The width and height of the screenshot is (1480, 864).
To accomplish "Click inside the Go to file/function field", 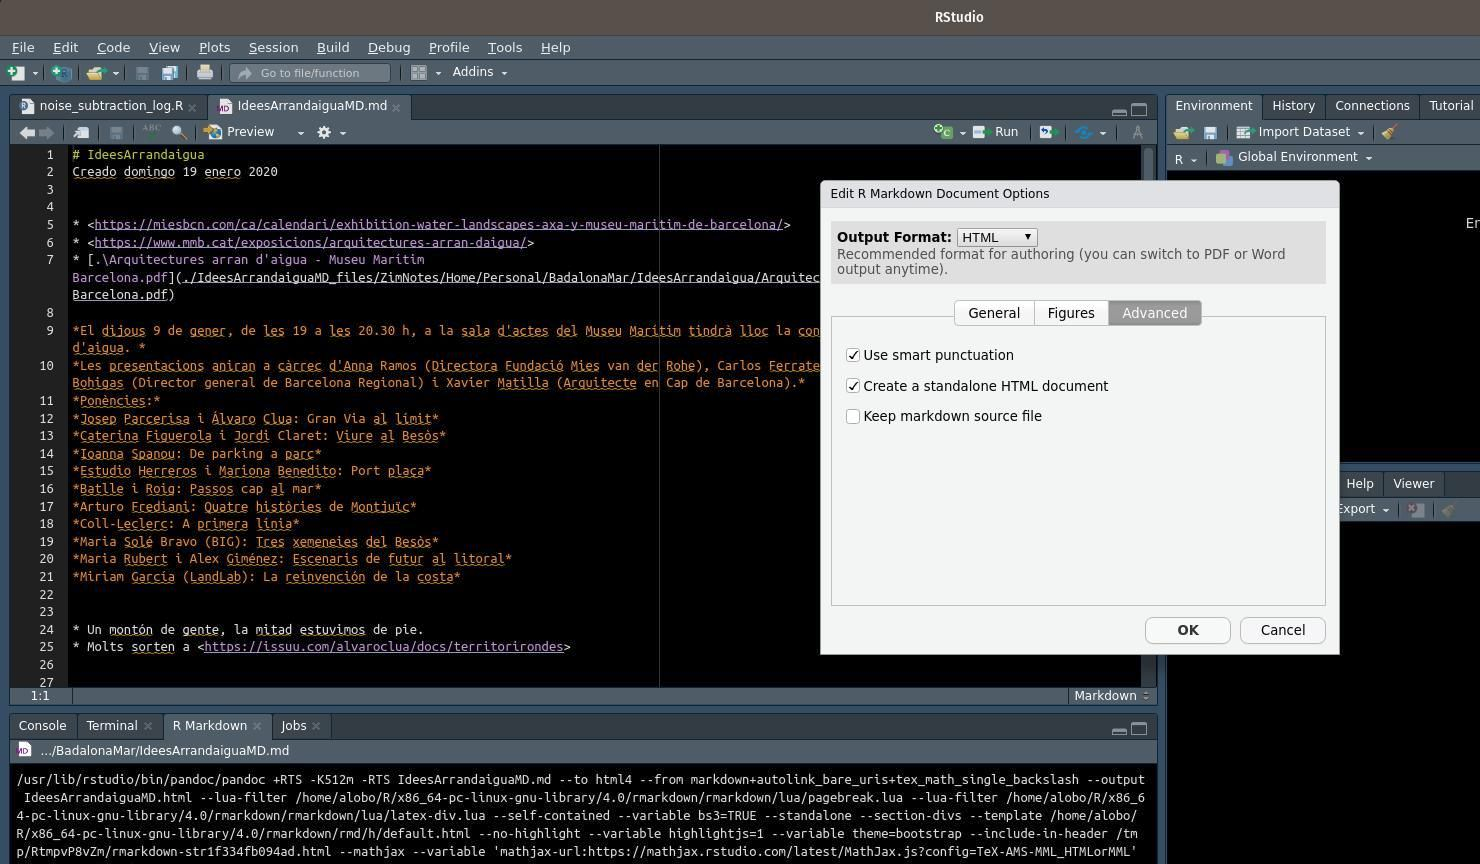I will (310, 72).
